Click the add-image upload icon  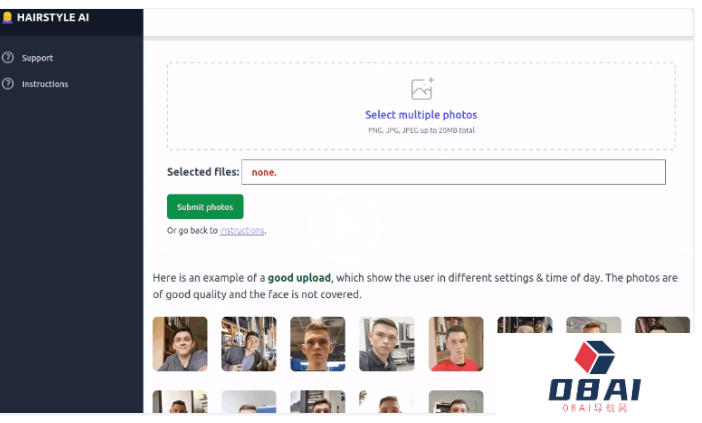[422, 89]
